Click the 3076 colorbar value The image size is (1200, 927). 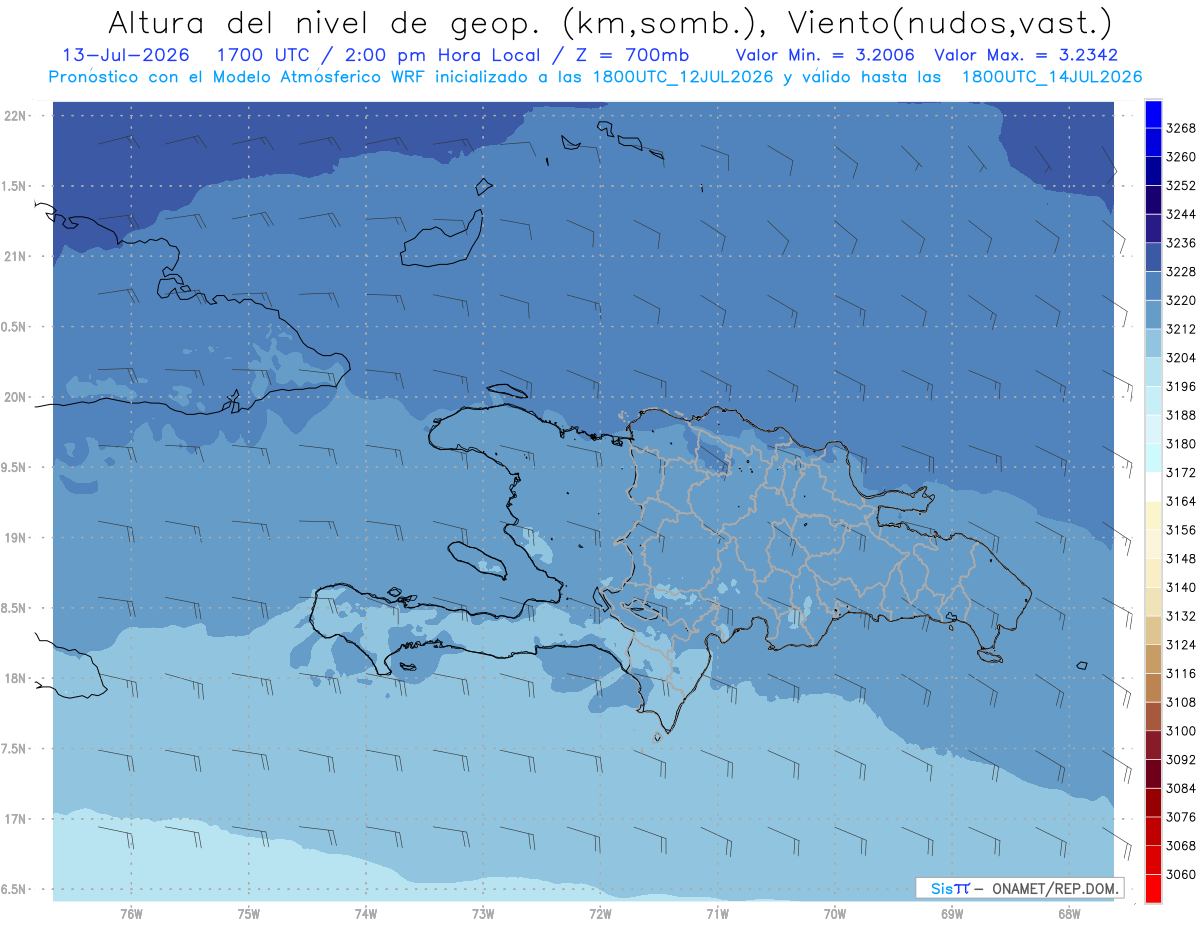coord(1180,817)
